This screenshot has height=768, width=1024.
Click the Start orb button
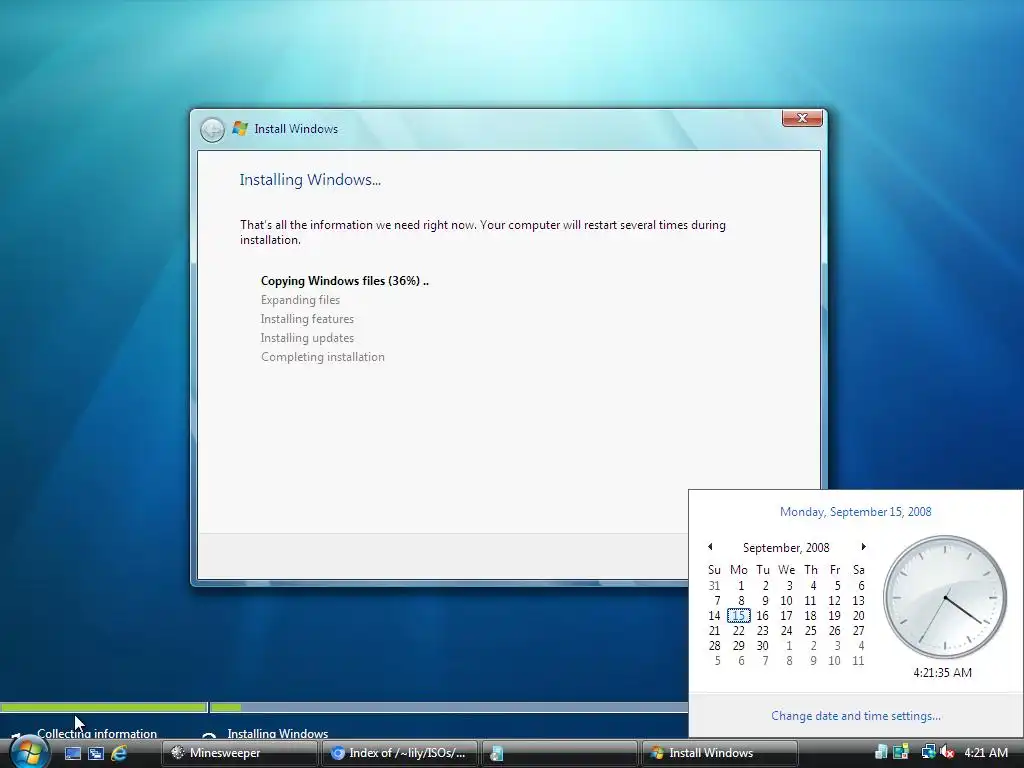tap(29, 752)
